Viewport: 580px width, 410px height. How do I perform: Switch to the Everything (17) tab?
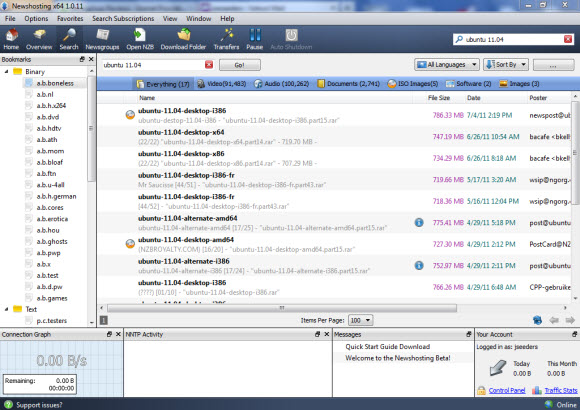tap(163, 84)
